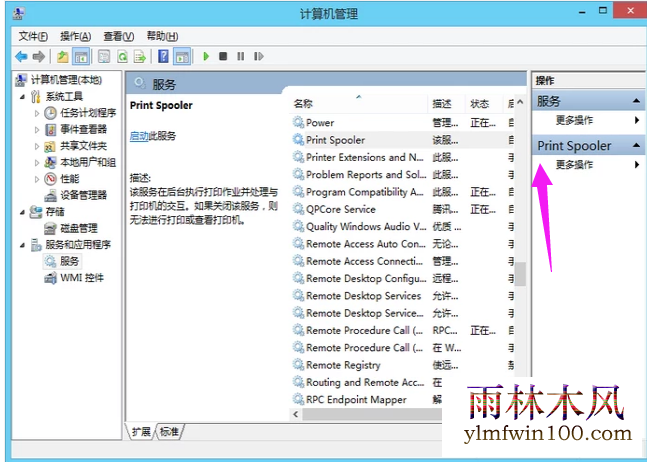
Task: Open Help with the question mark icon
Action: tap(163, 57)
